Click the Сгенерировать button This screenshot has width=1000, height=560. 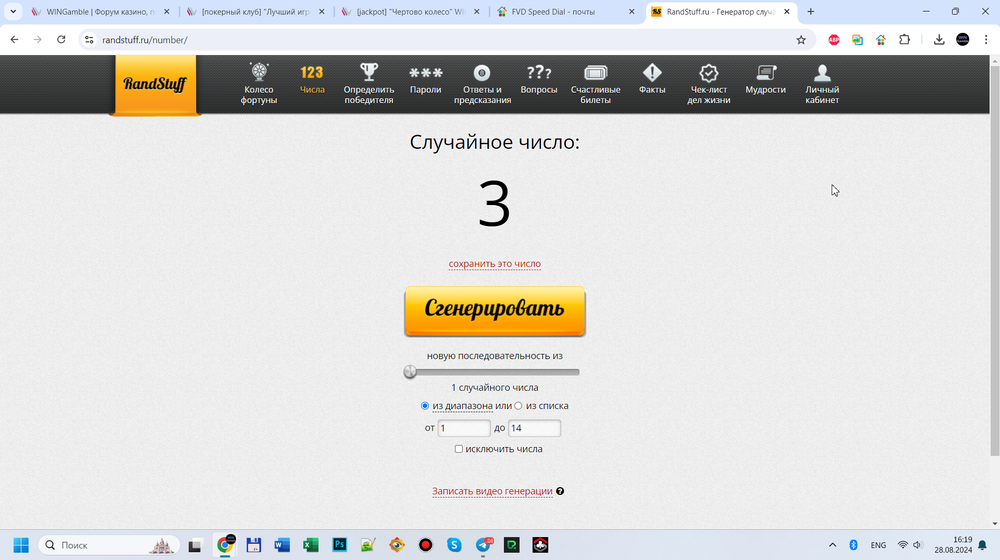pyautogui.click(x=495, y=311)
